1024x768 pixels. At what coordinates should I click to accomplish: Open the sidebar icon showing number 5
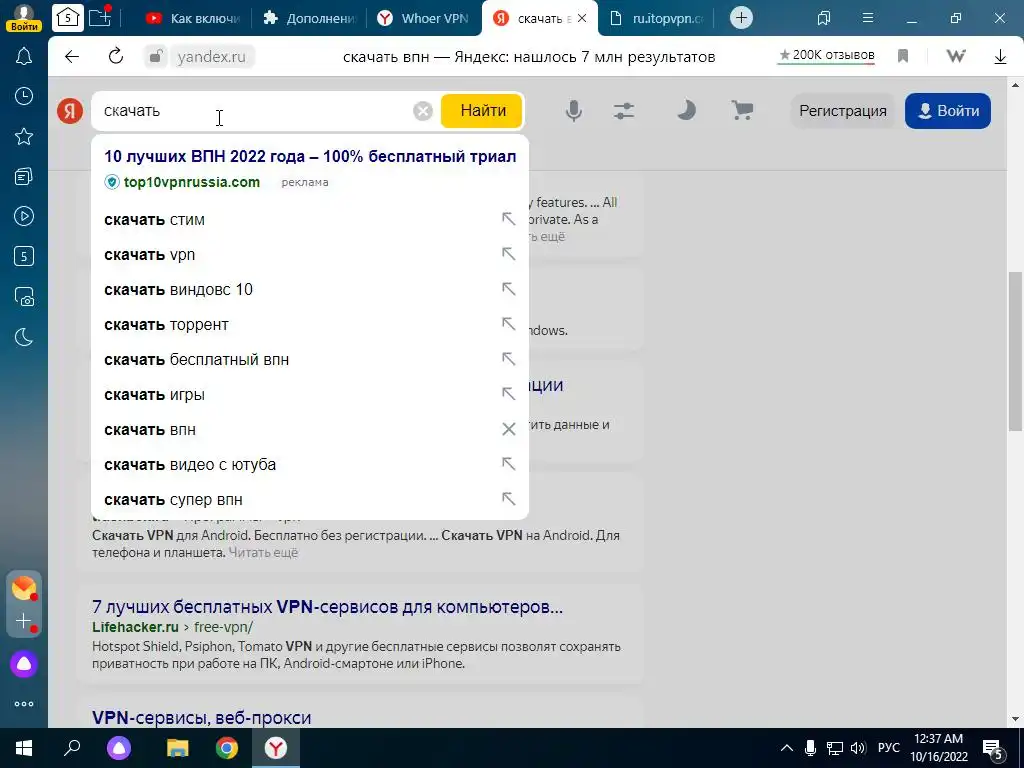point(24,256)
